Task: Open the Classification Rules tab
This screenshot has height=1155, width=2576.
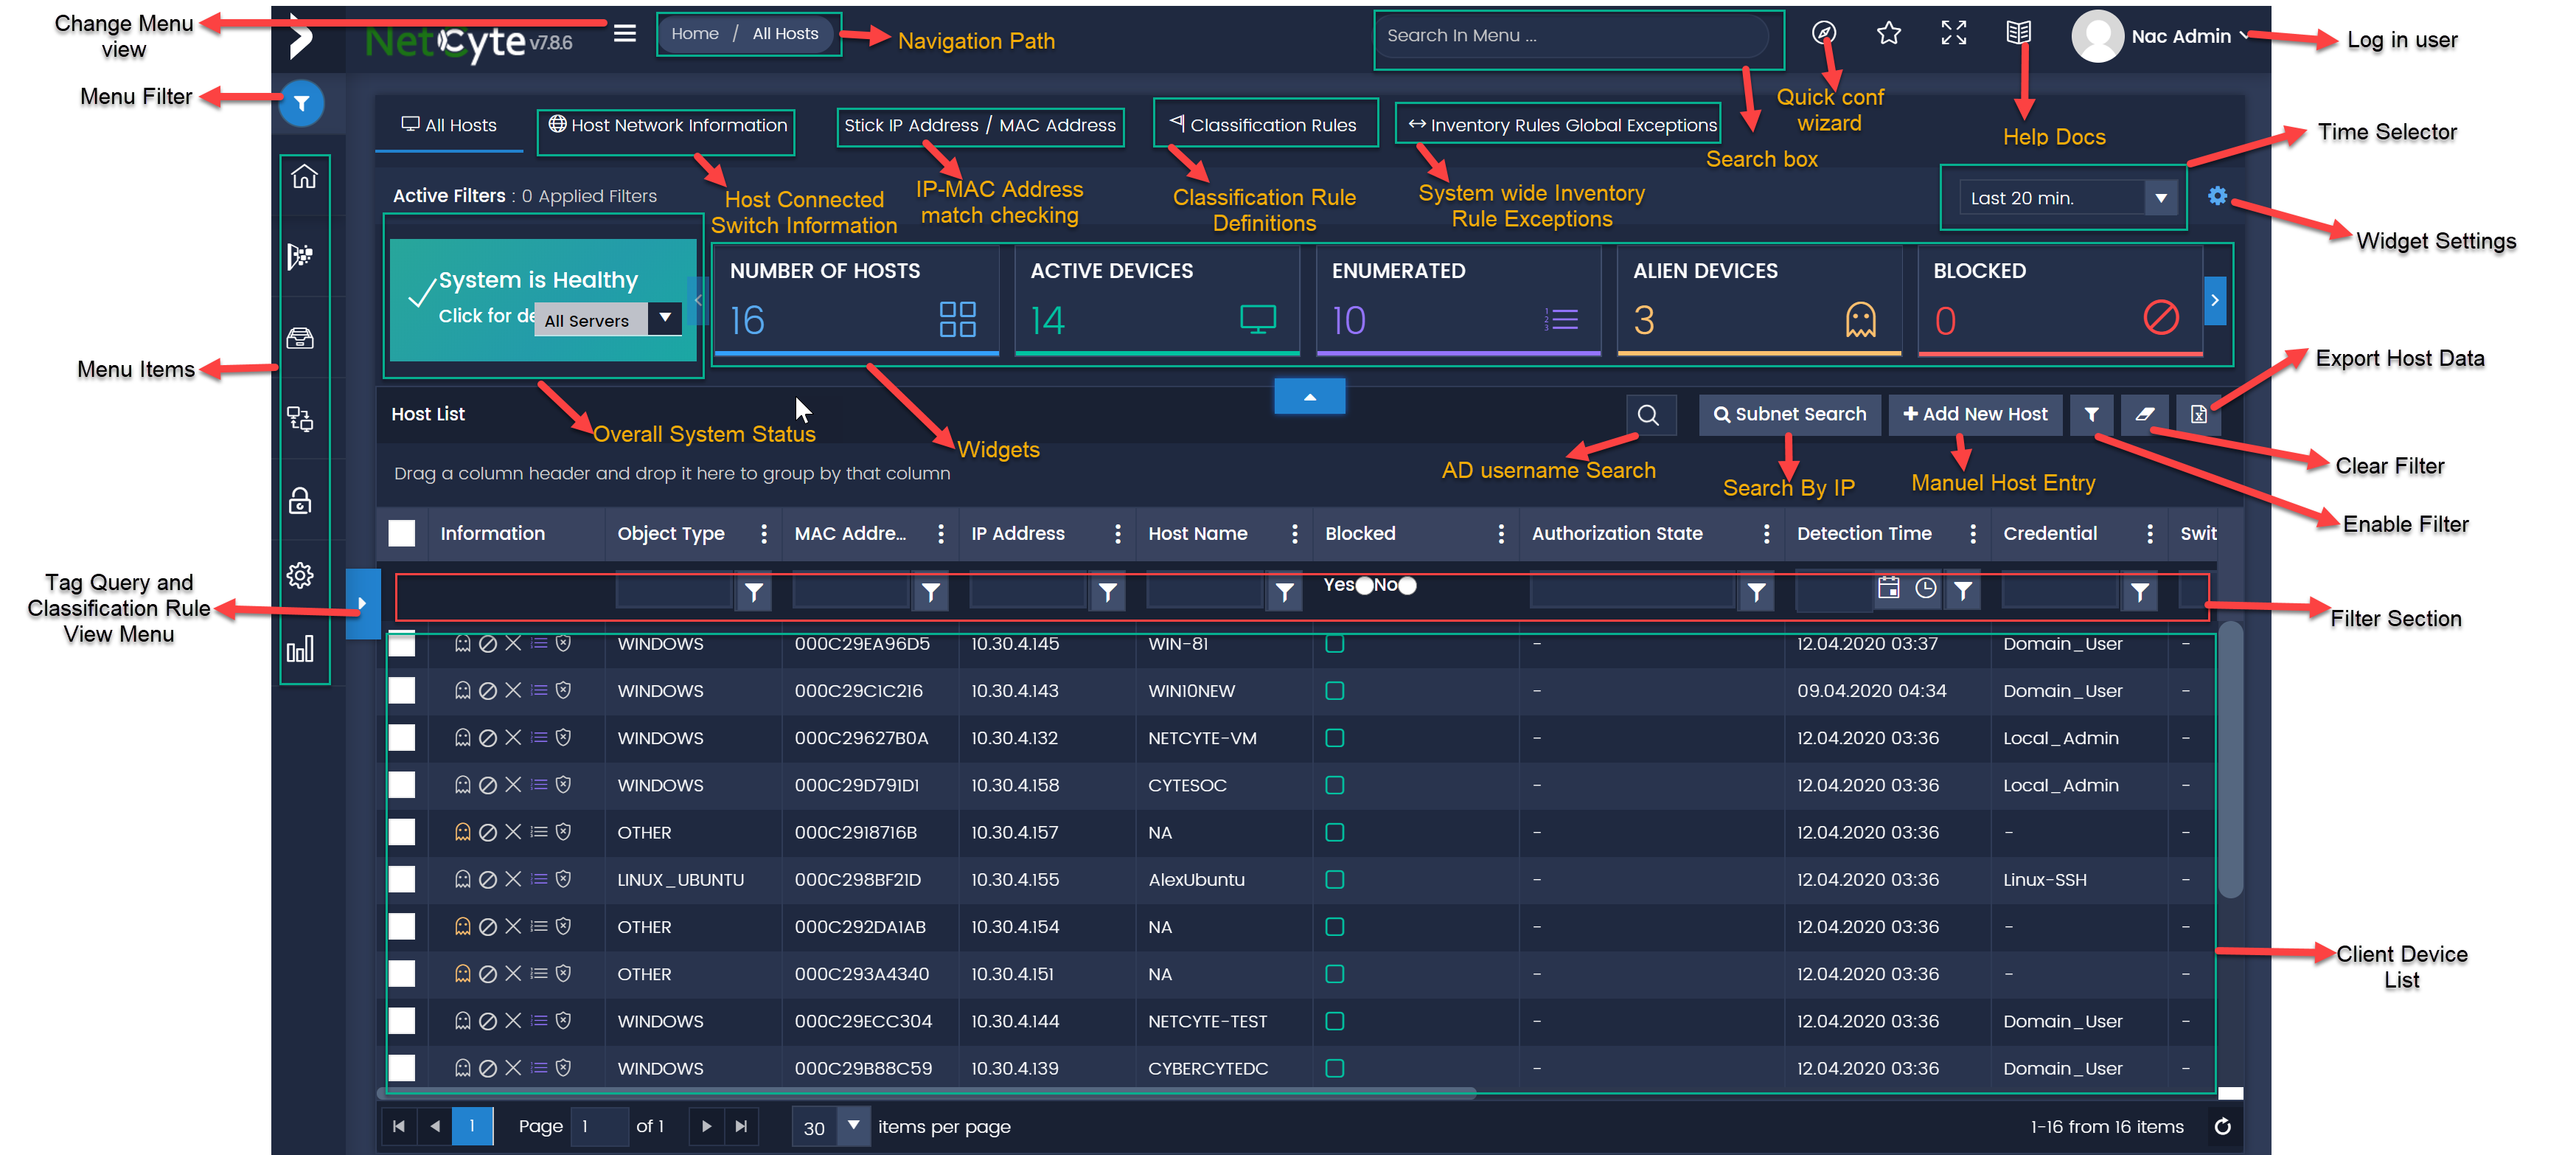Action: click(1264, 125)
